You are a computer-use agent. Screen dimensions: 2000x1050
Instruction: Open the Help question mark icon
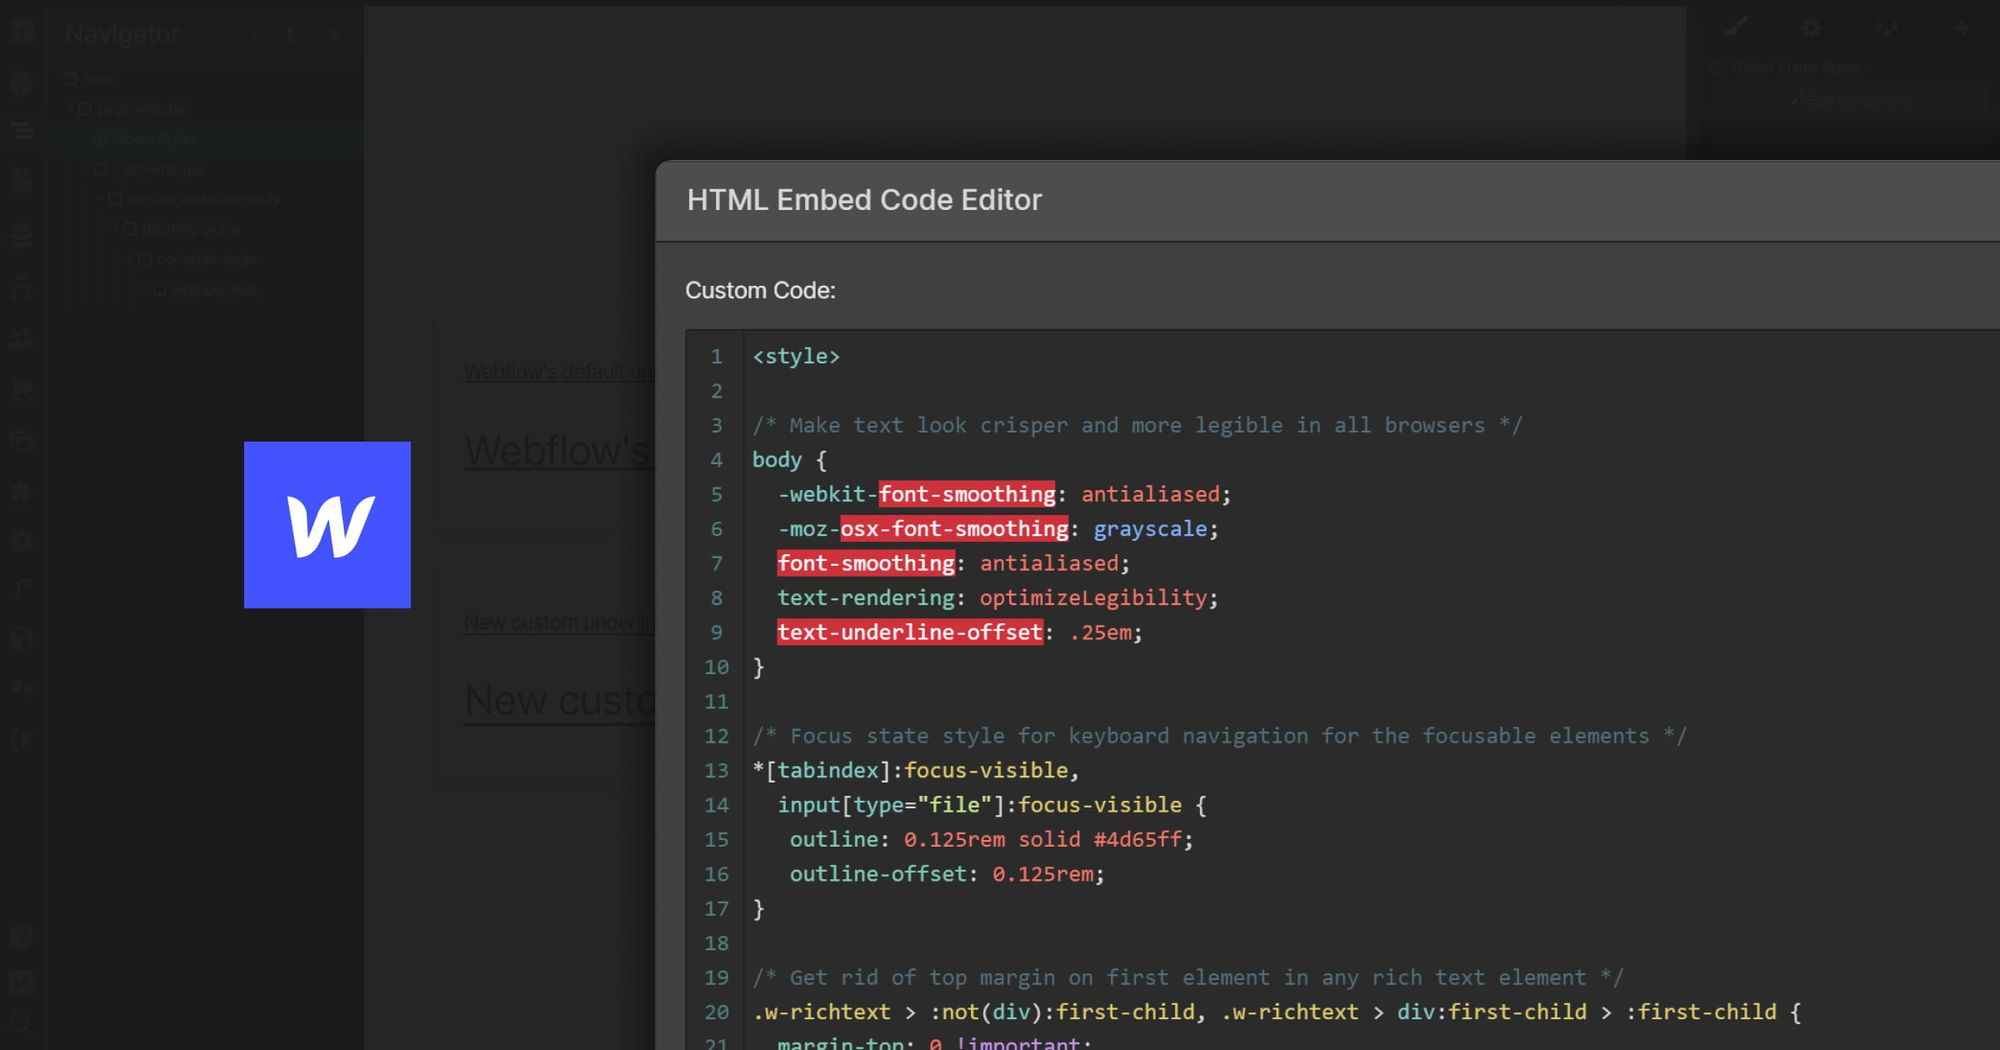(x=22, y=936)
